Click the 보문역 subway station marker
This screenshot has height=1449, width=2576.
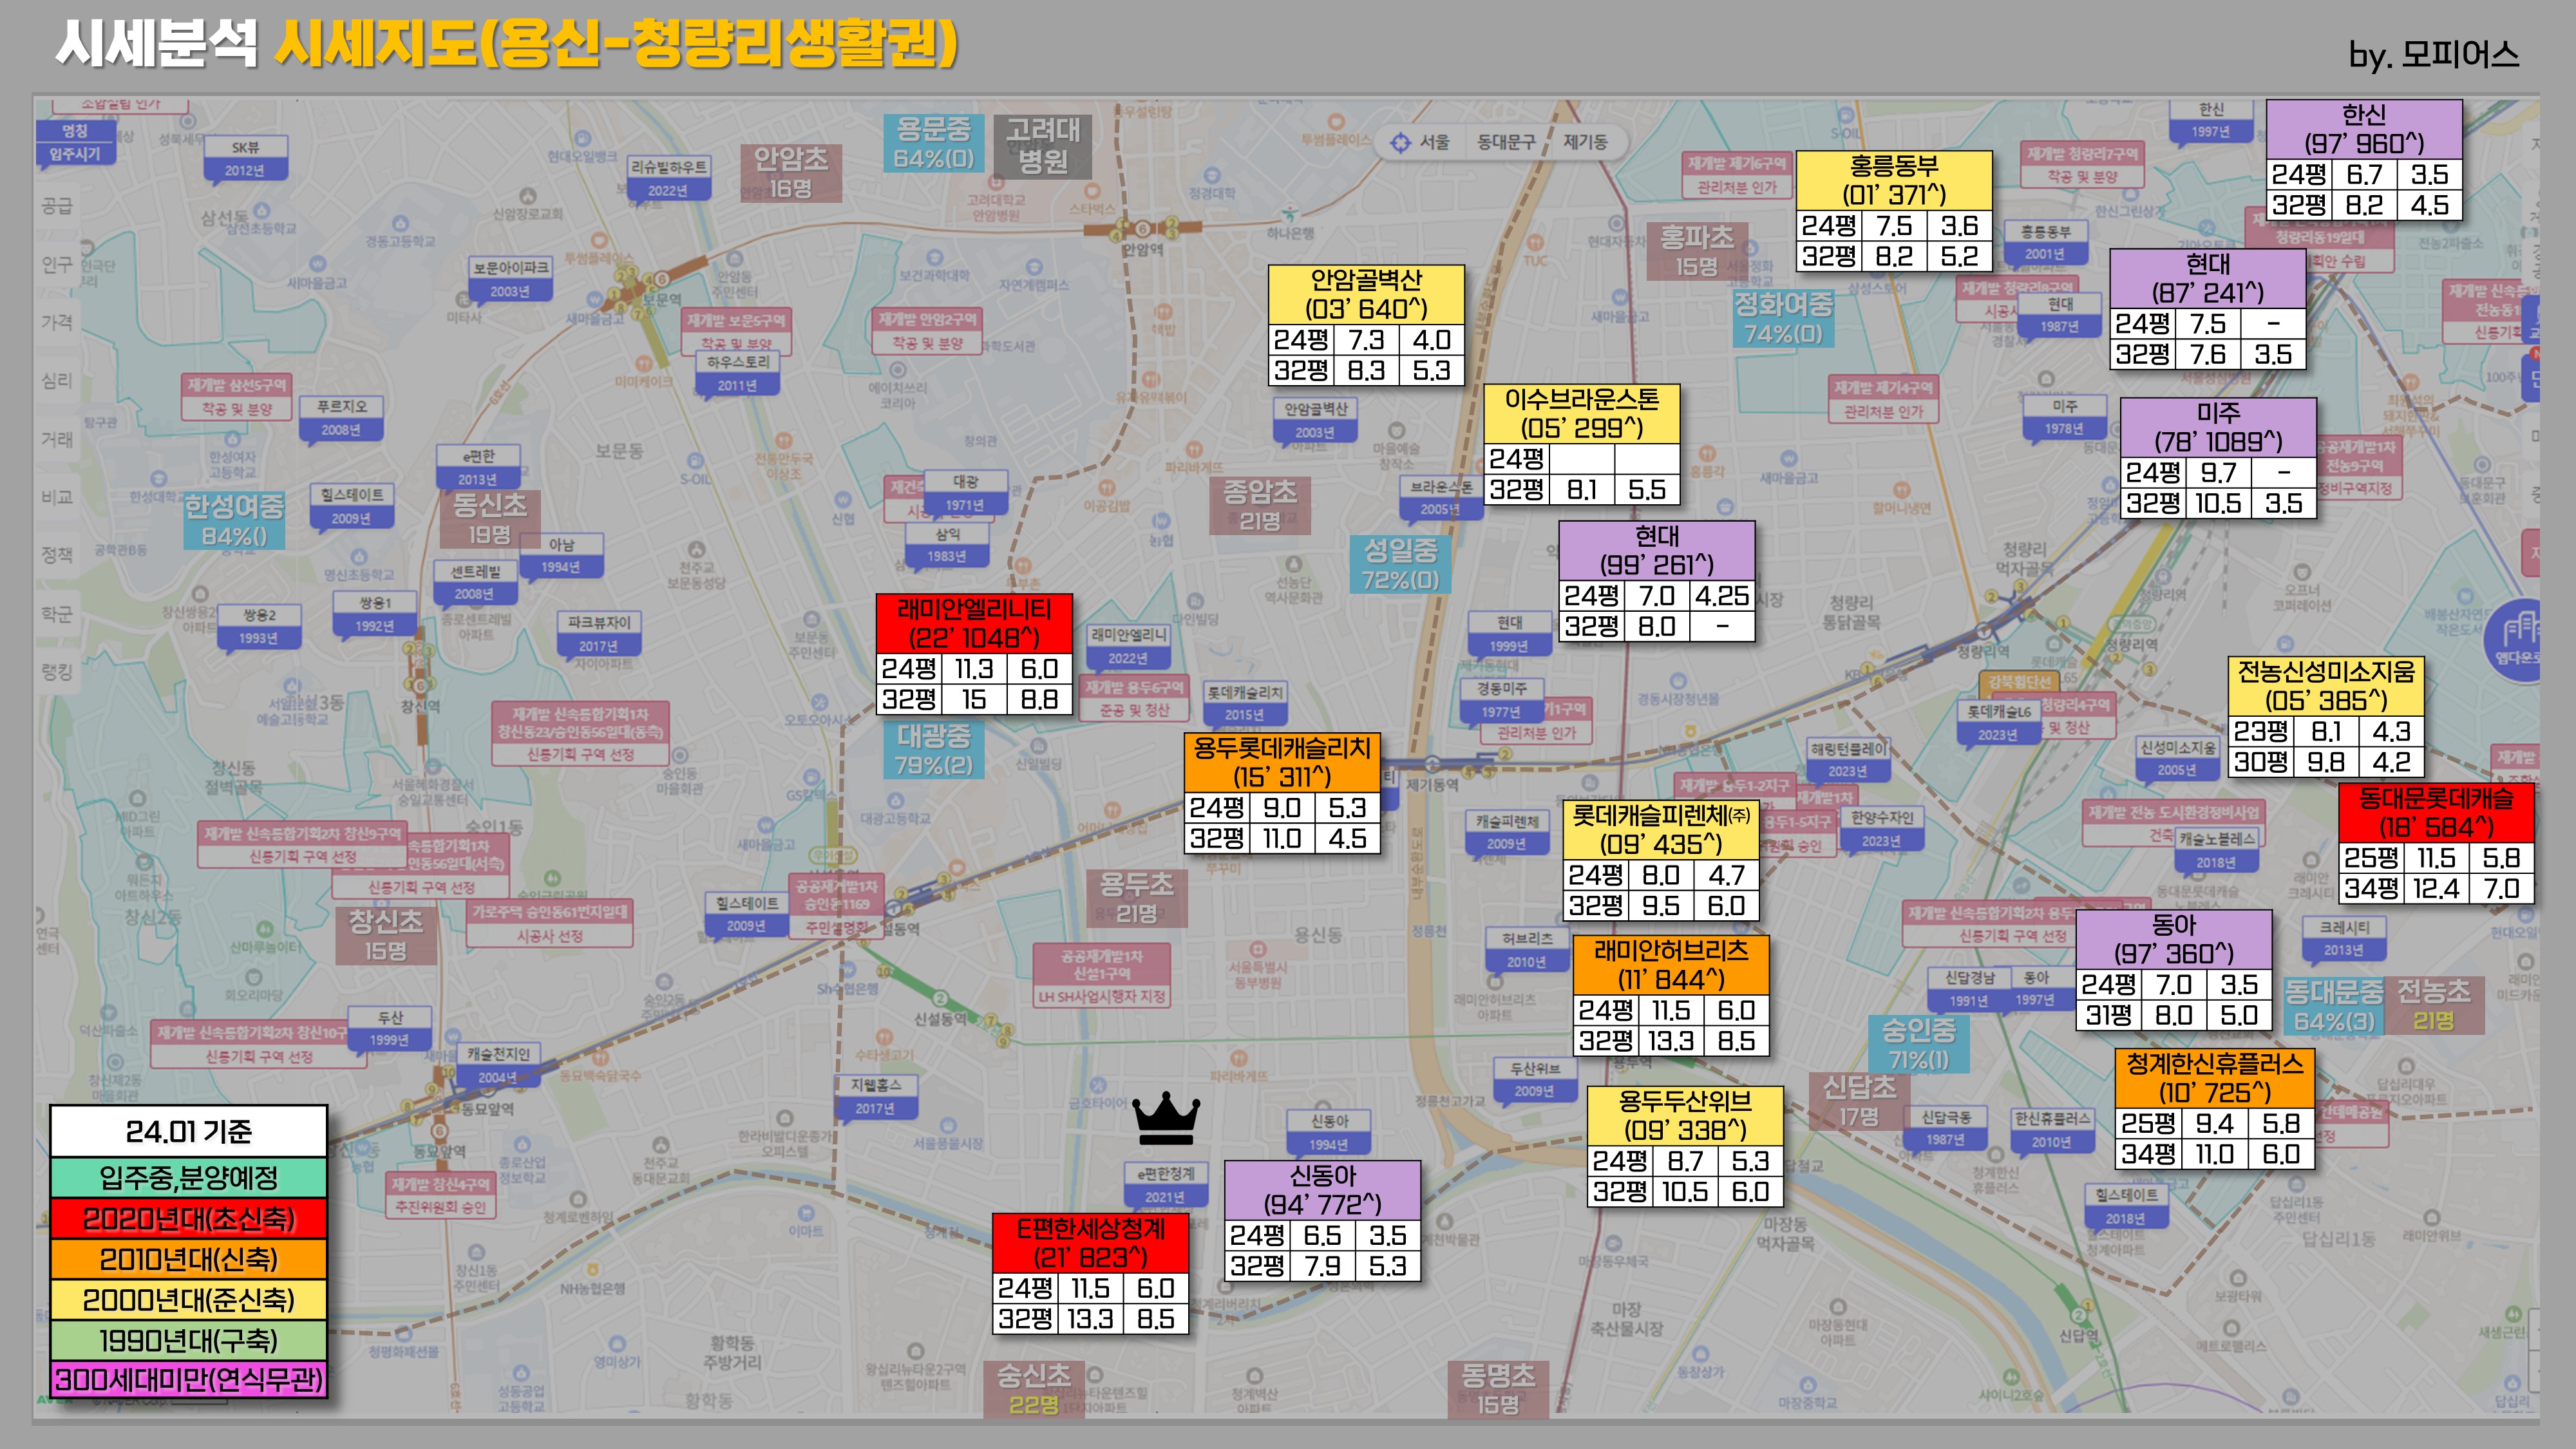point(661,281)
